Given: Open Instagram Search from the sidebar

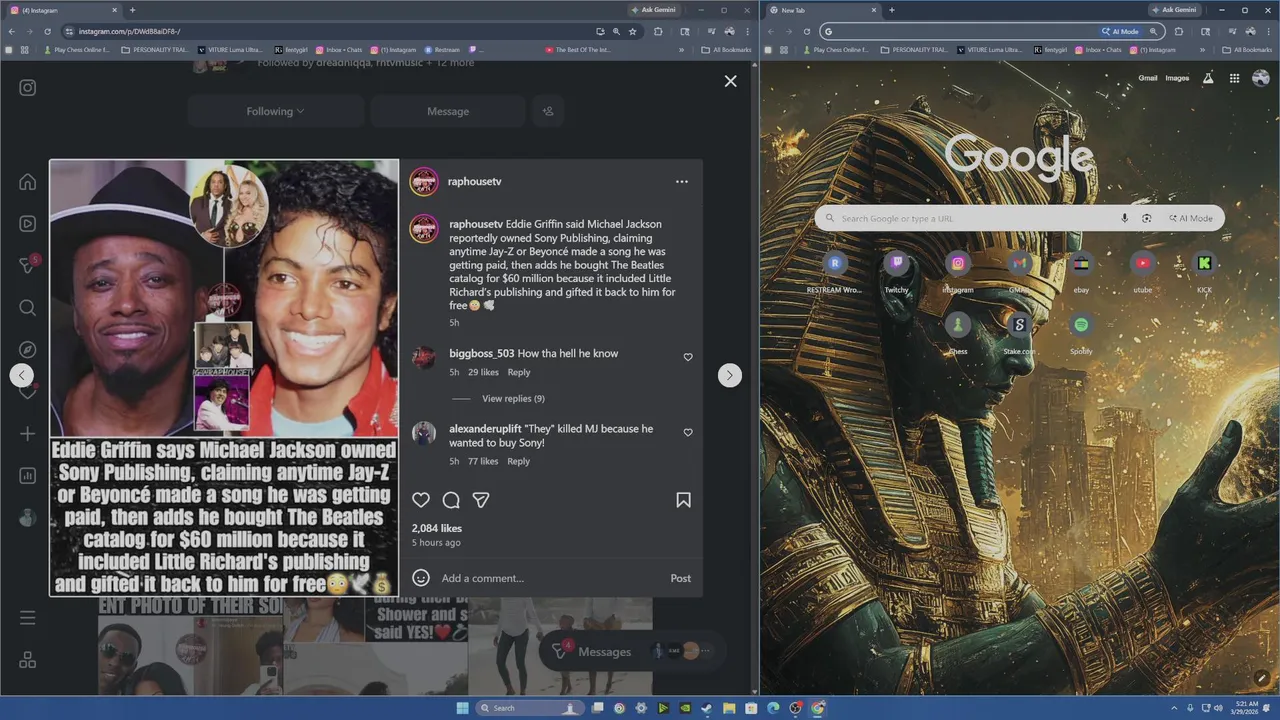Looking at the screenshot, I should point(28,308).
